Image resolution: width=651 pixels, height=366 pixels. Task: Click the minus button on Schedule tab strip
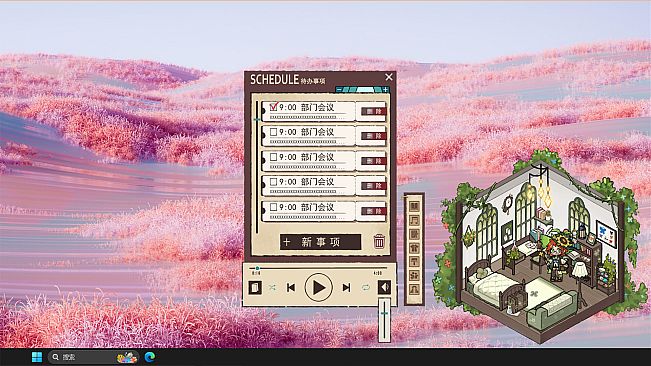click(x=339, y=89)
